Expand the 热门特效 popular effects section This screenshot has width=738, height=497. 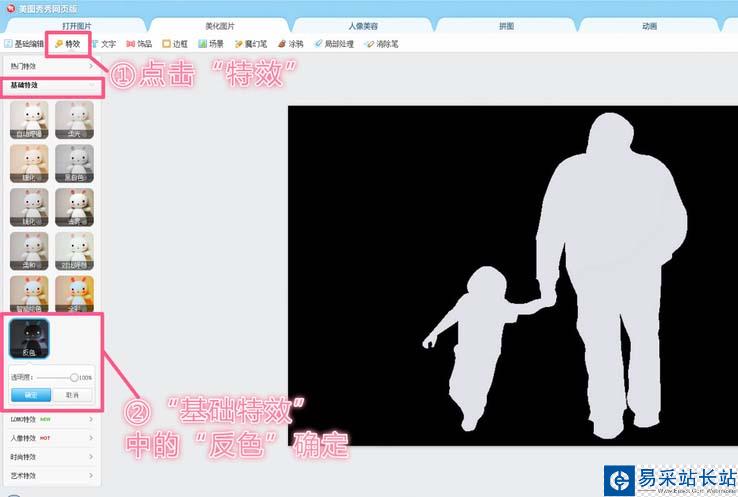click(51, 66)
